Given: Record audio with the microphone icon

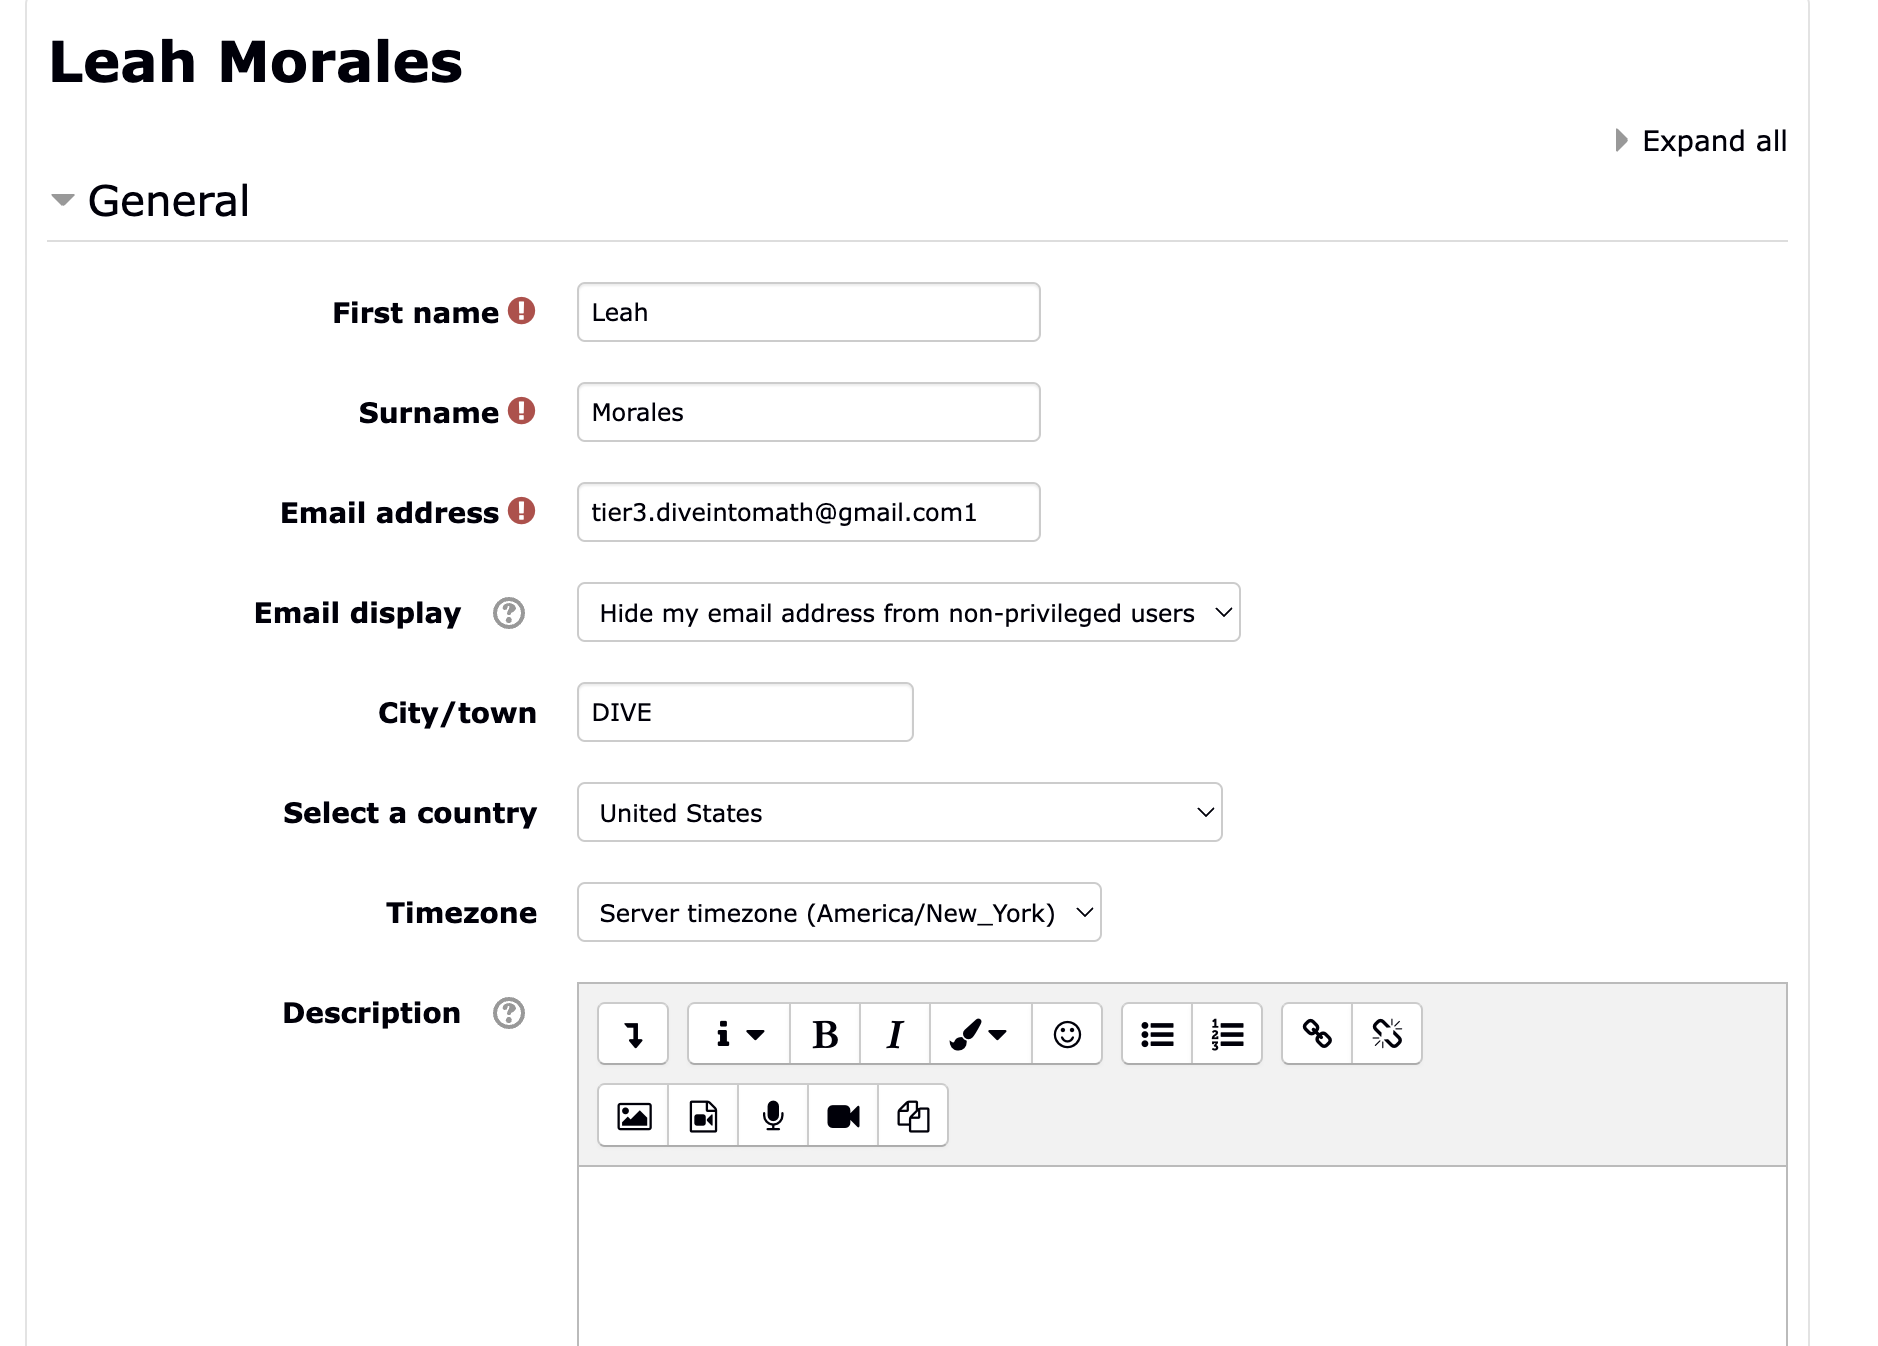Looking at the screenshot, I should 773,1116.
